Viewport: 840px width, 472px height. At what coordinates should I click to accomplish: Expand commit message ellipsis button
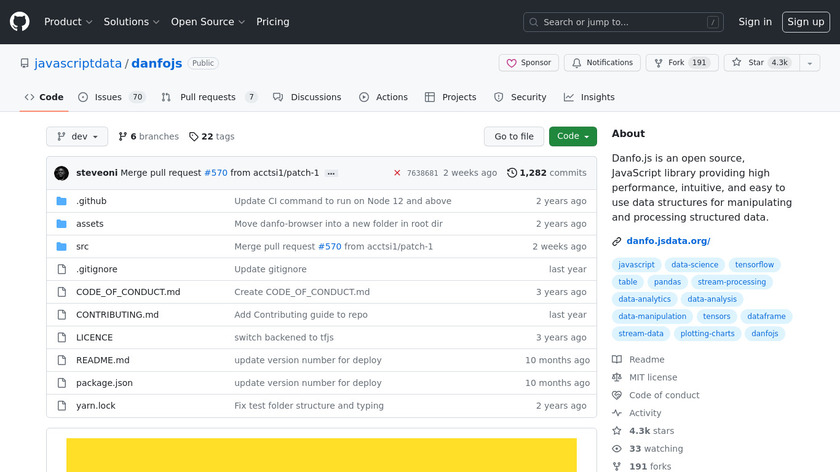click(331, 173)
